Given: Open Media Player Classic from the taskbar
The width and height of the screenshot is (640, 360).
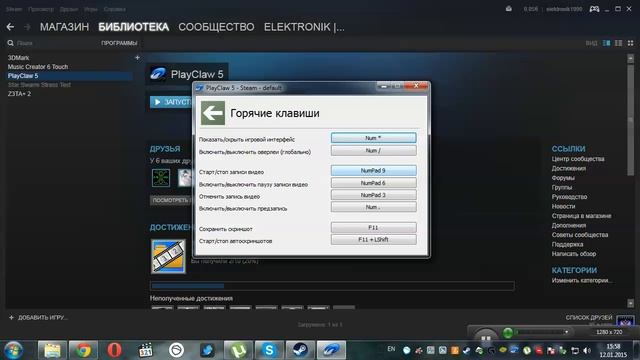Looking at the screenshot, I should 145,350.
